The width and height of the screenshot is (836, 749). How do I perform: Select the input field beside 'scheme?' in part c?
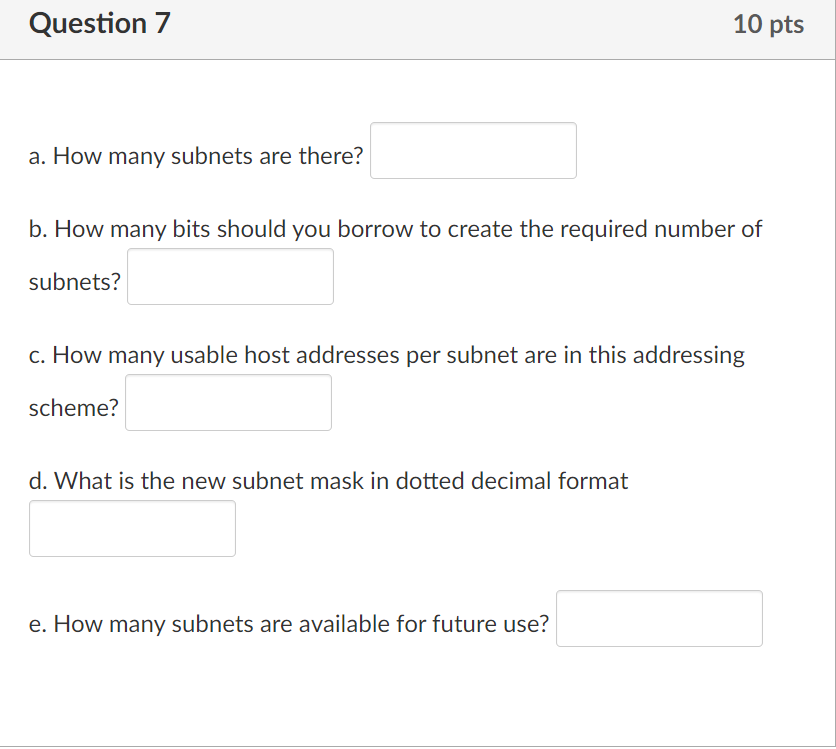pyautogui.click(x=228, y=402)
